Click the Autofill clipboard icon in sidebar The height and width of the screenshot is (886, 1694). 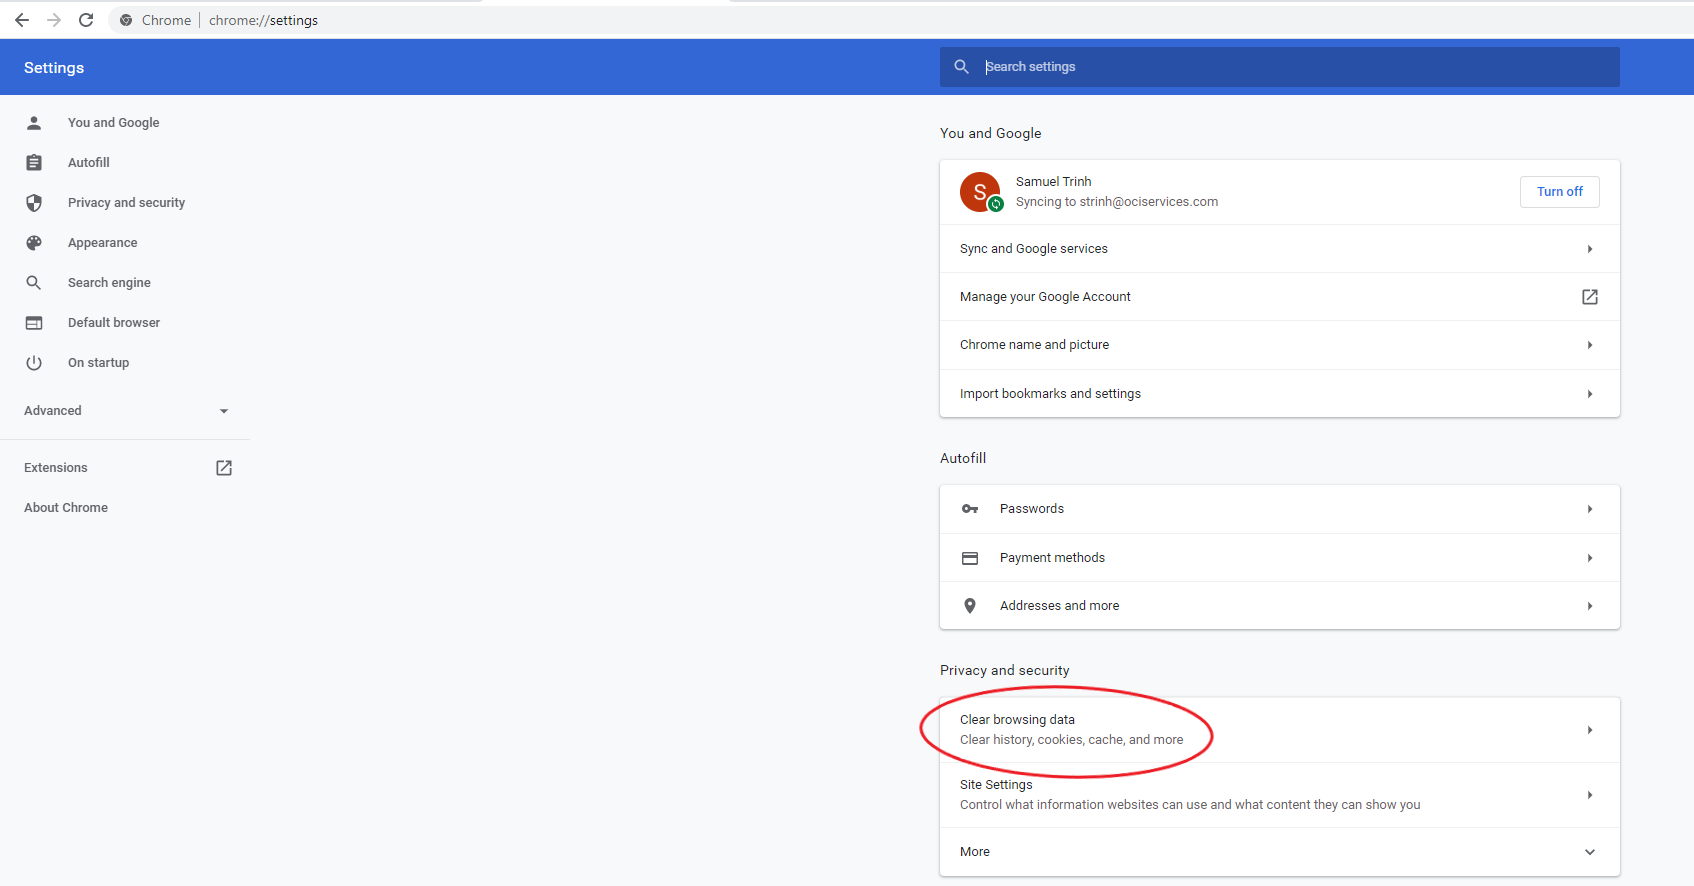point(34,162)
